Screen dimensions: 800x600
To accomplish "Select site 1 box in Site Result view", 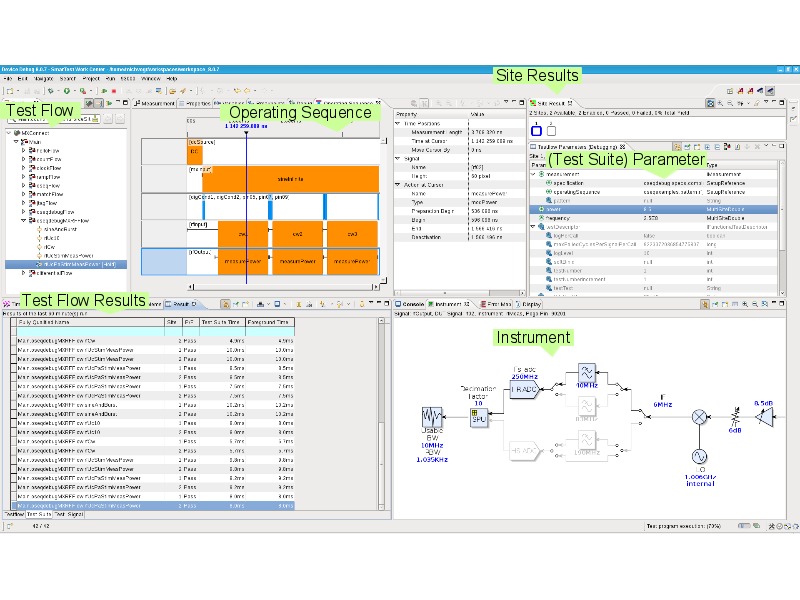I will (536, 131).
